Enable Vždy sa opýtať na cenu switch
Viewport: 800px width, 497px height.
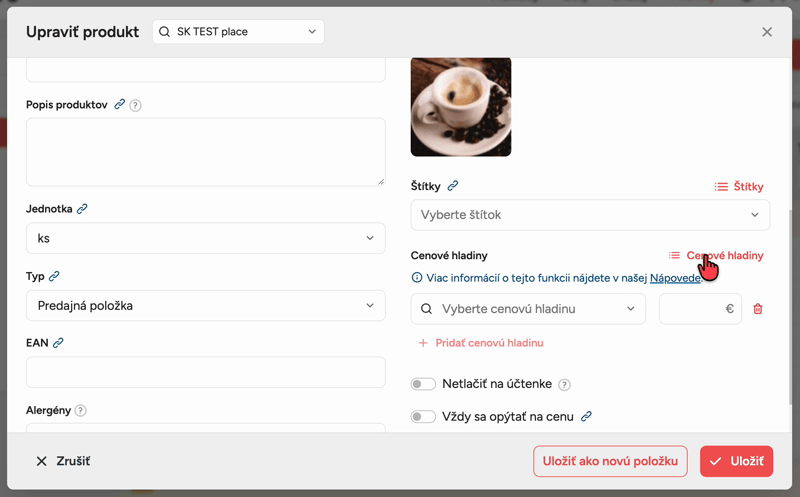pos(423,416)
